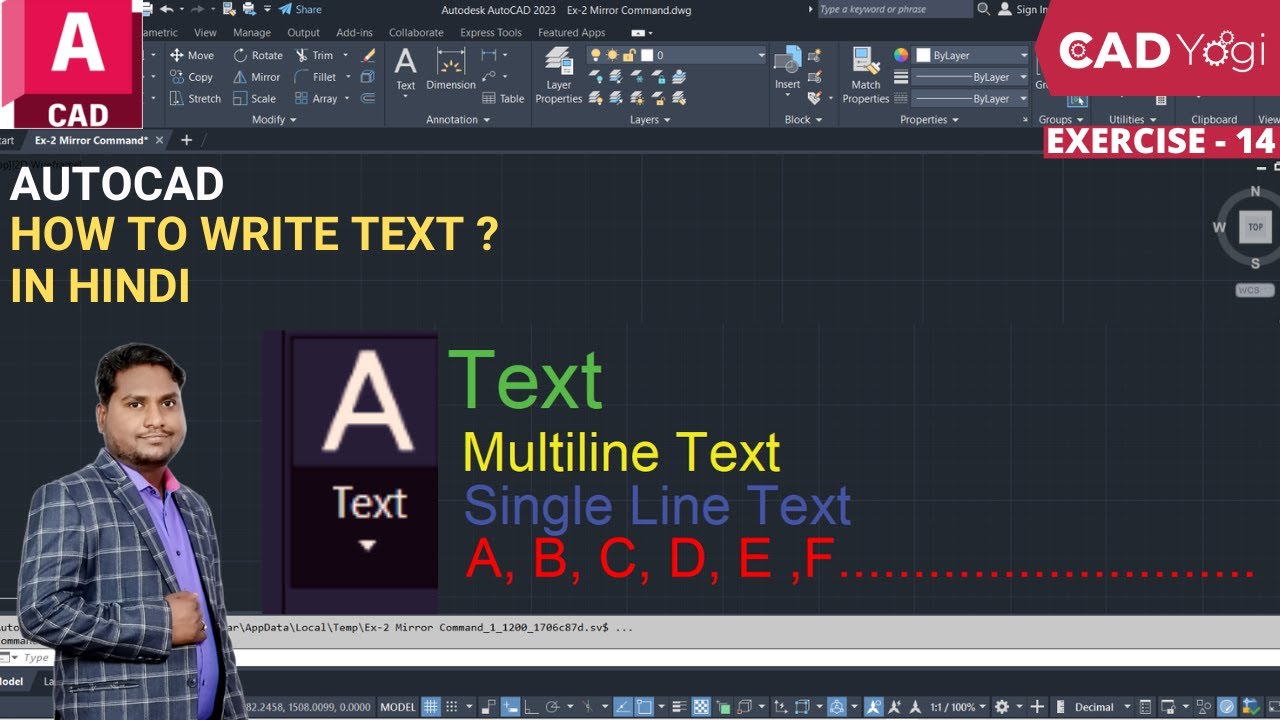Open a new drawing tab with plus
The height and width of the screenshot is (720, 1280).
[x=186, y=140]
